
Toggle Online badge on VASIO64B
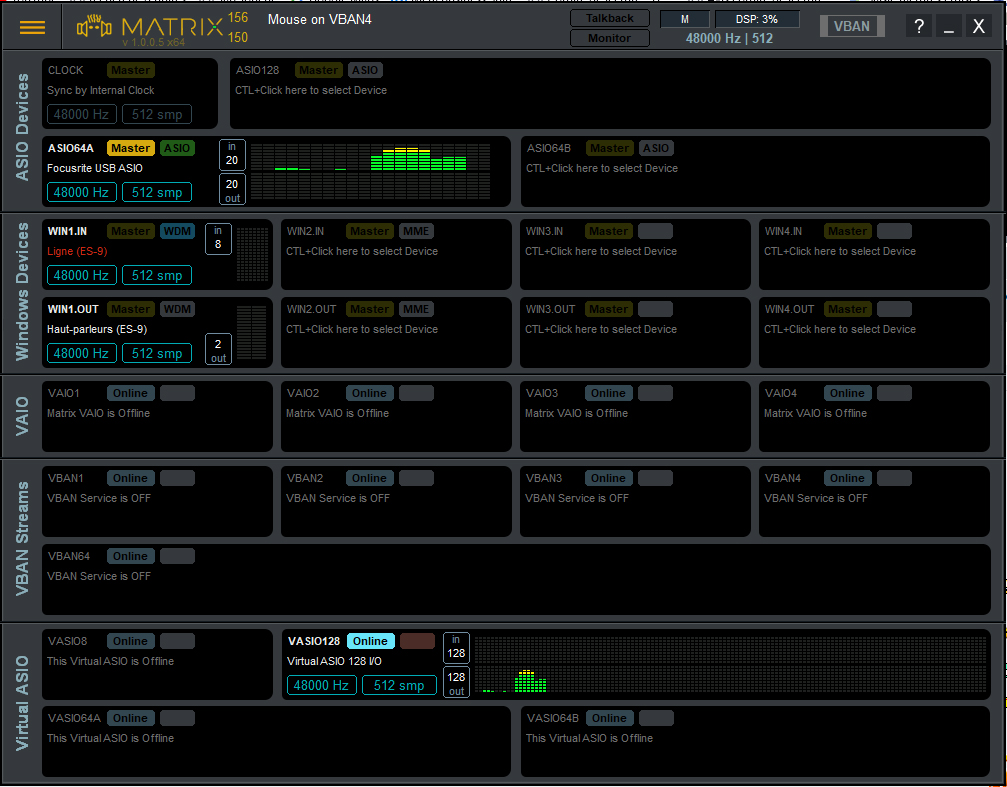(x=609, y=718)
